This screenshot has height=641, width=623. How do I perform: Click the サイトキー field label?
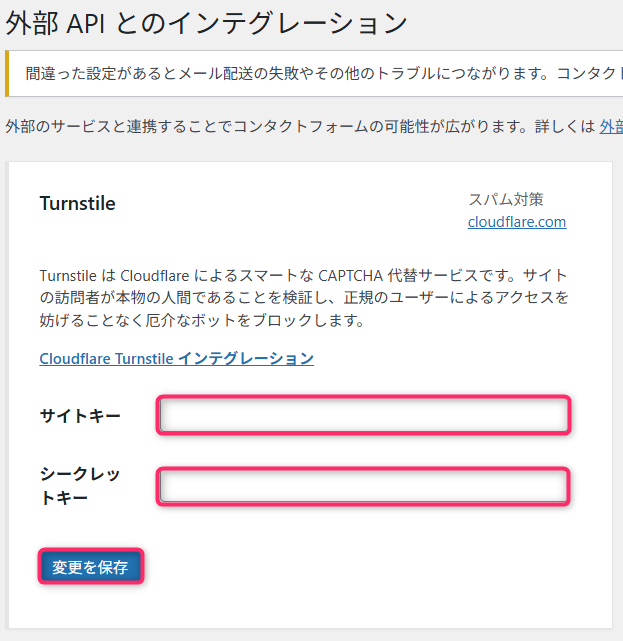80,415
